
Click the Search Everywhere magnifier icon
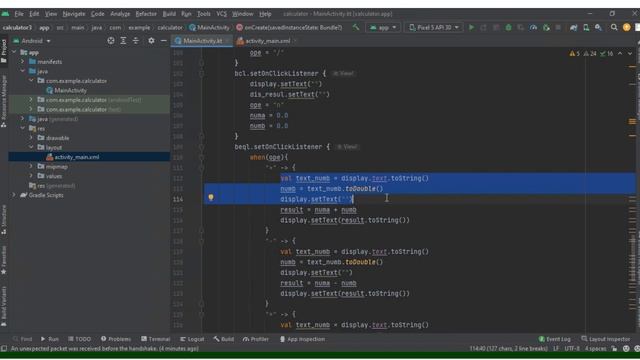[614, 27]
